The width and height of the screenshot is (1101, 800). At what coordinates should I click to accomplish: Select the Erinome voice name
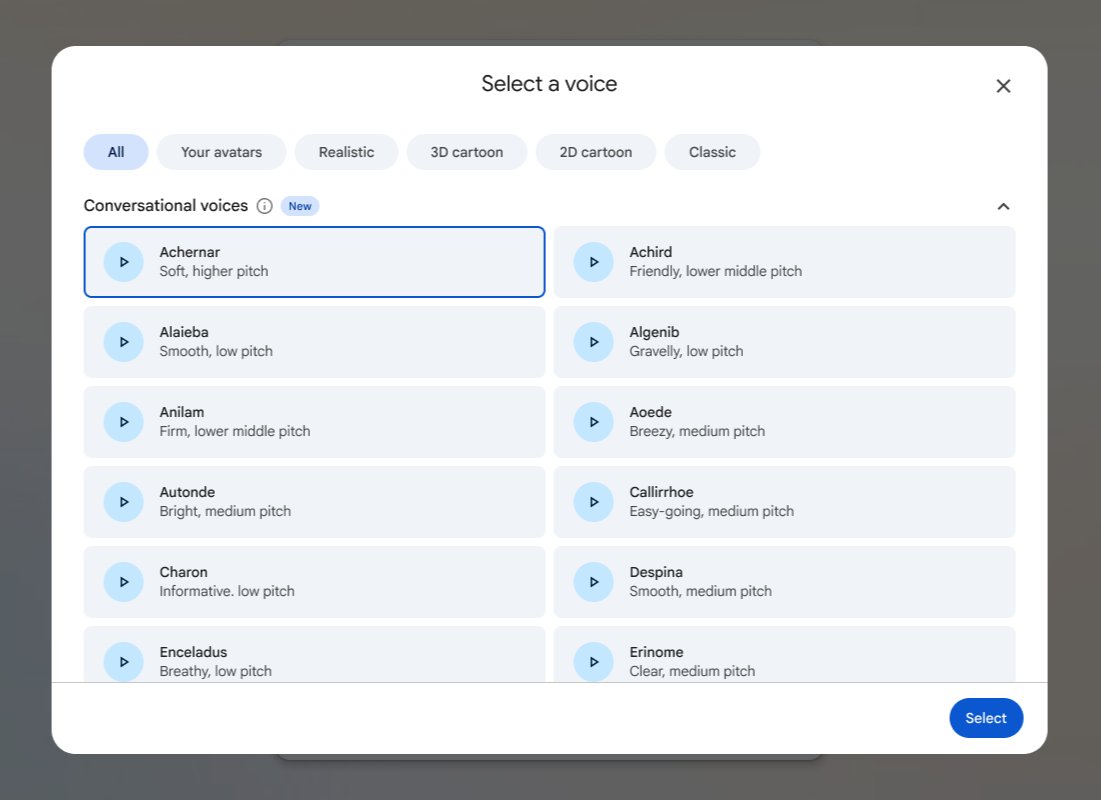point(657,653)
